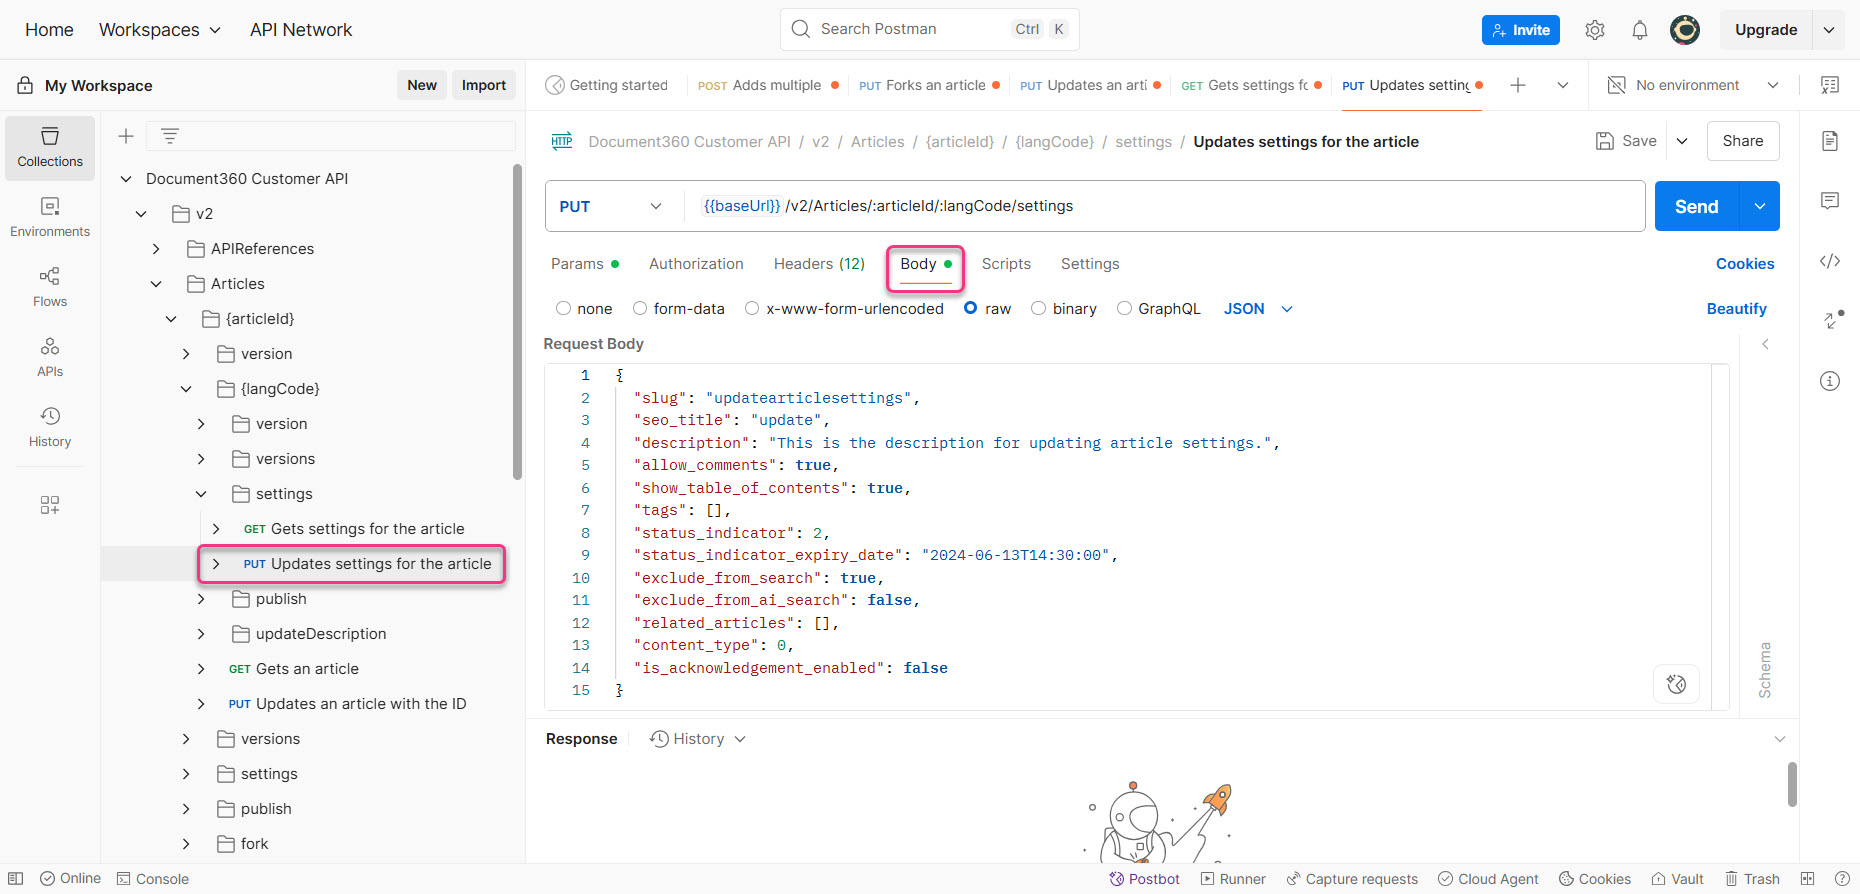Open the JSON format dropdown

pos(1258,309)
